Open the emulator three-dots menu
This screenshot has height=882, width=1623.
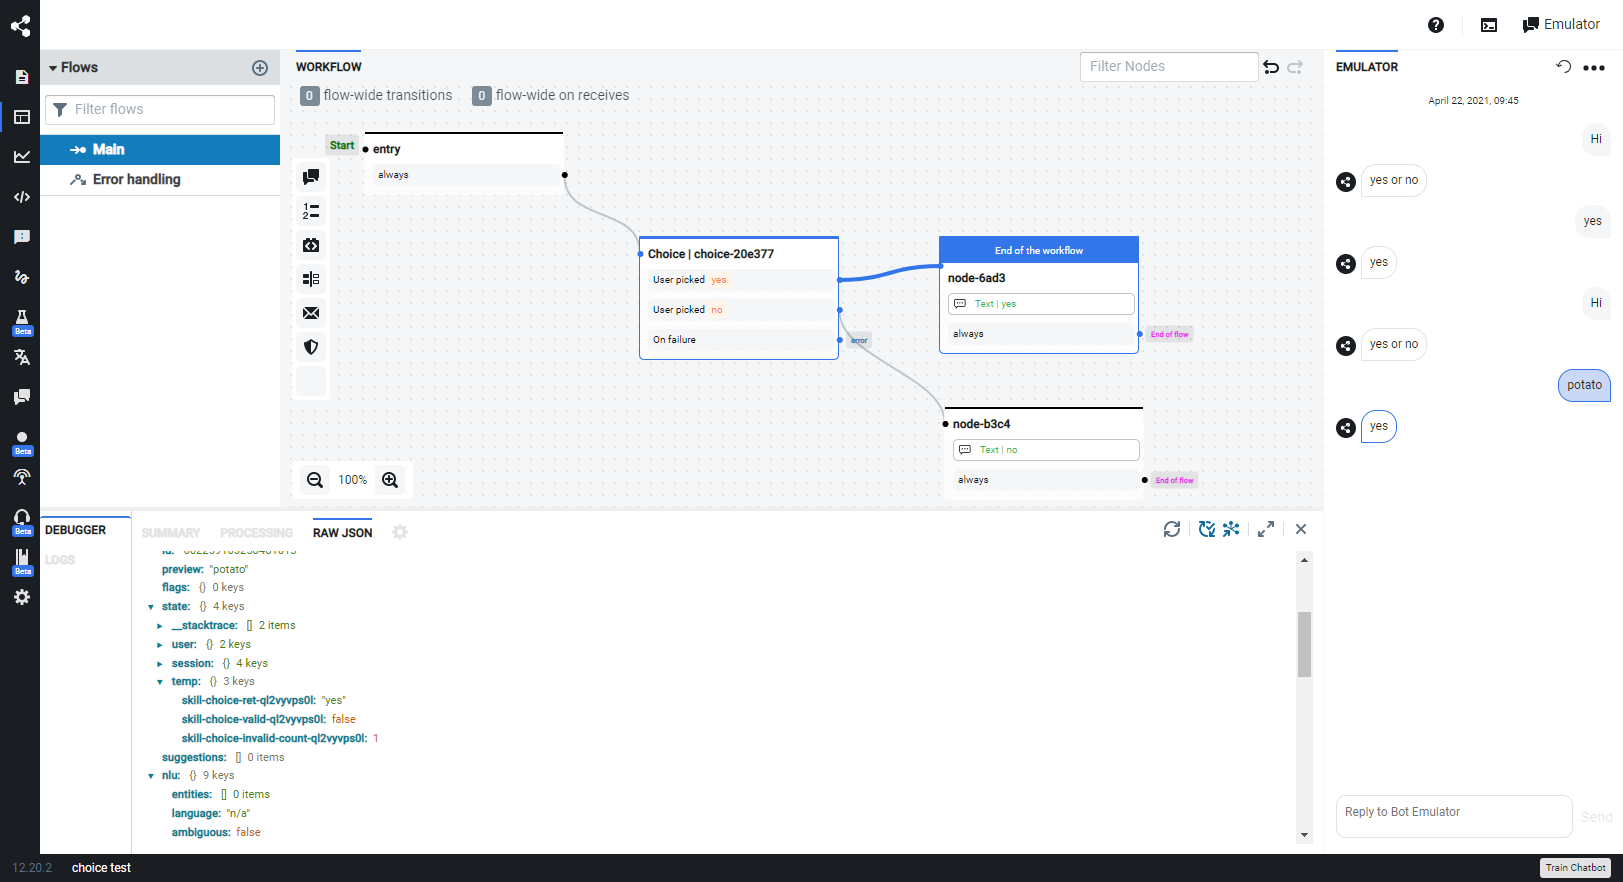coord(1594,68)
